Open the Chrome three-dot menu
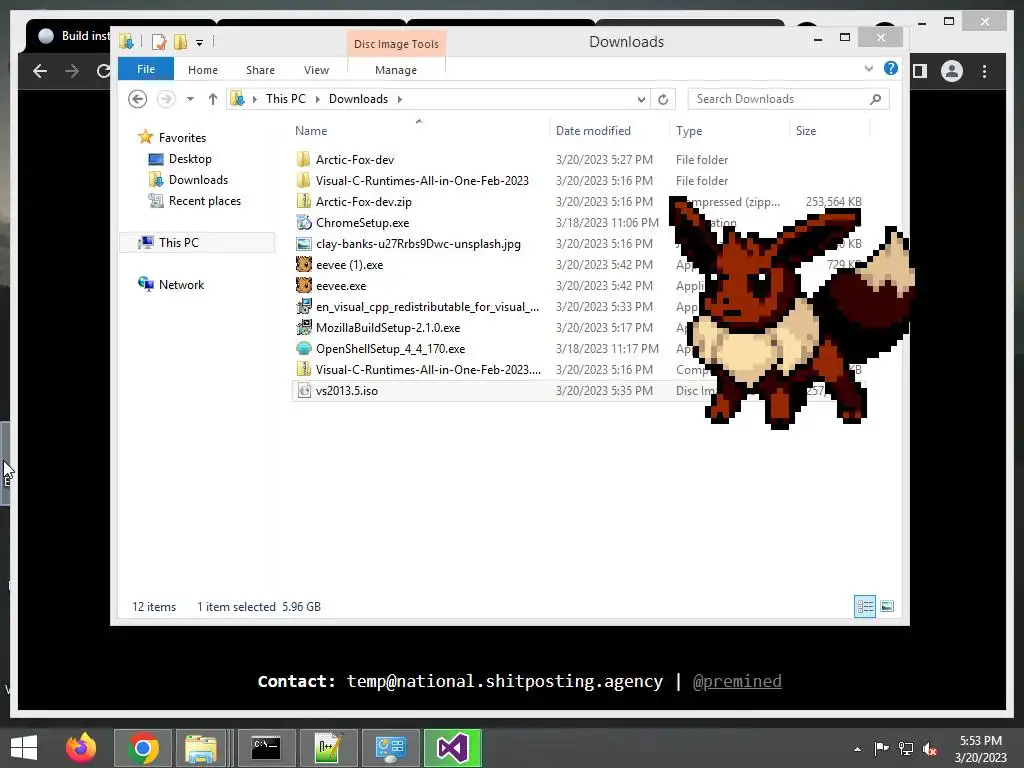 984,71
